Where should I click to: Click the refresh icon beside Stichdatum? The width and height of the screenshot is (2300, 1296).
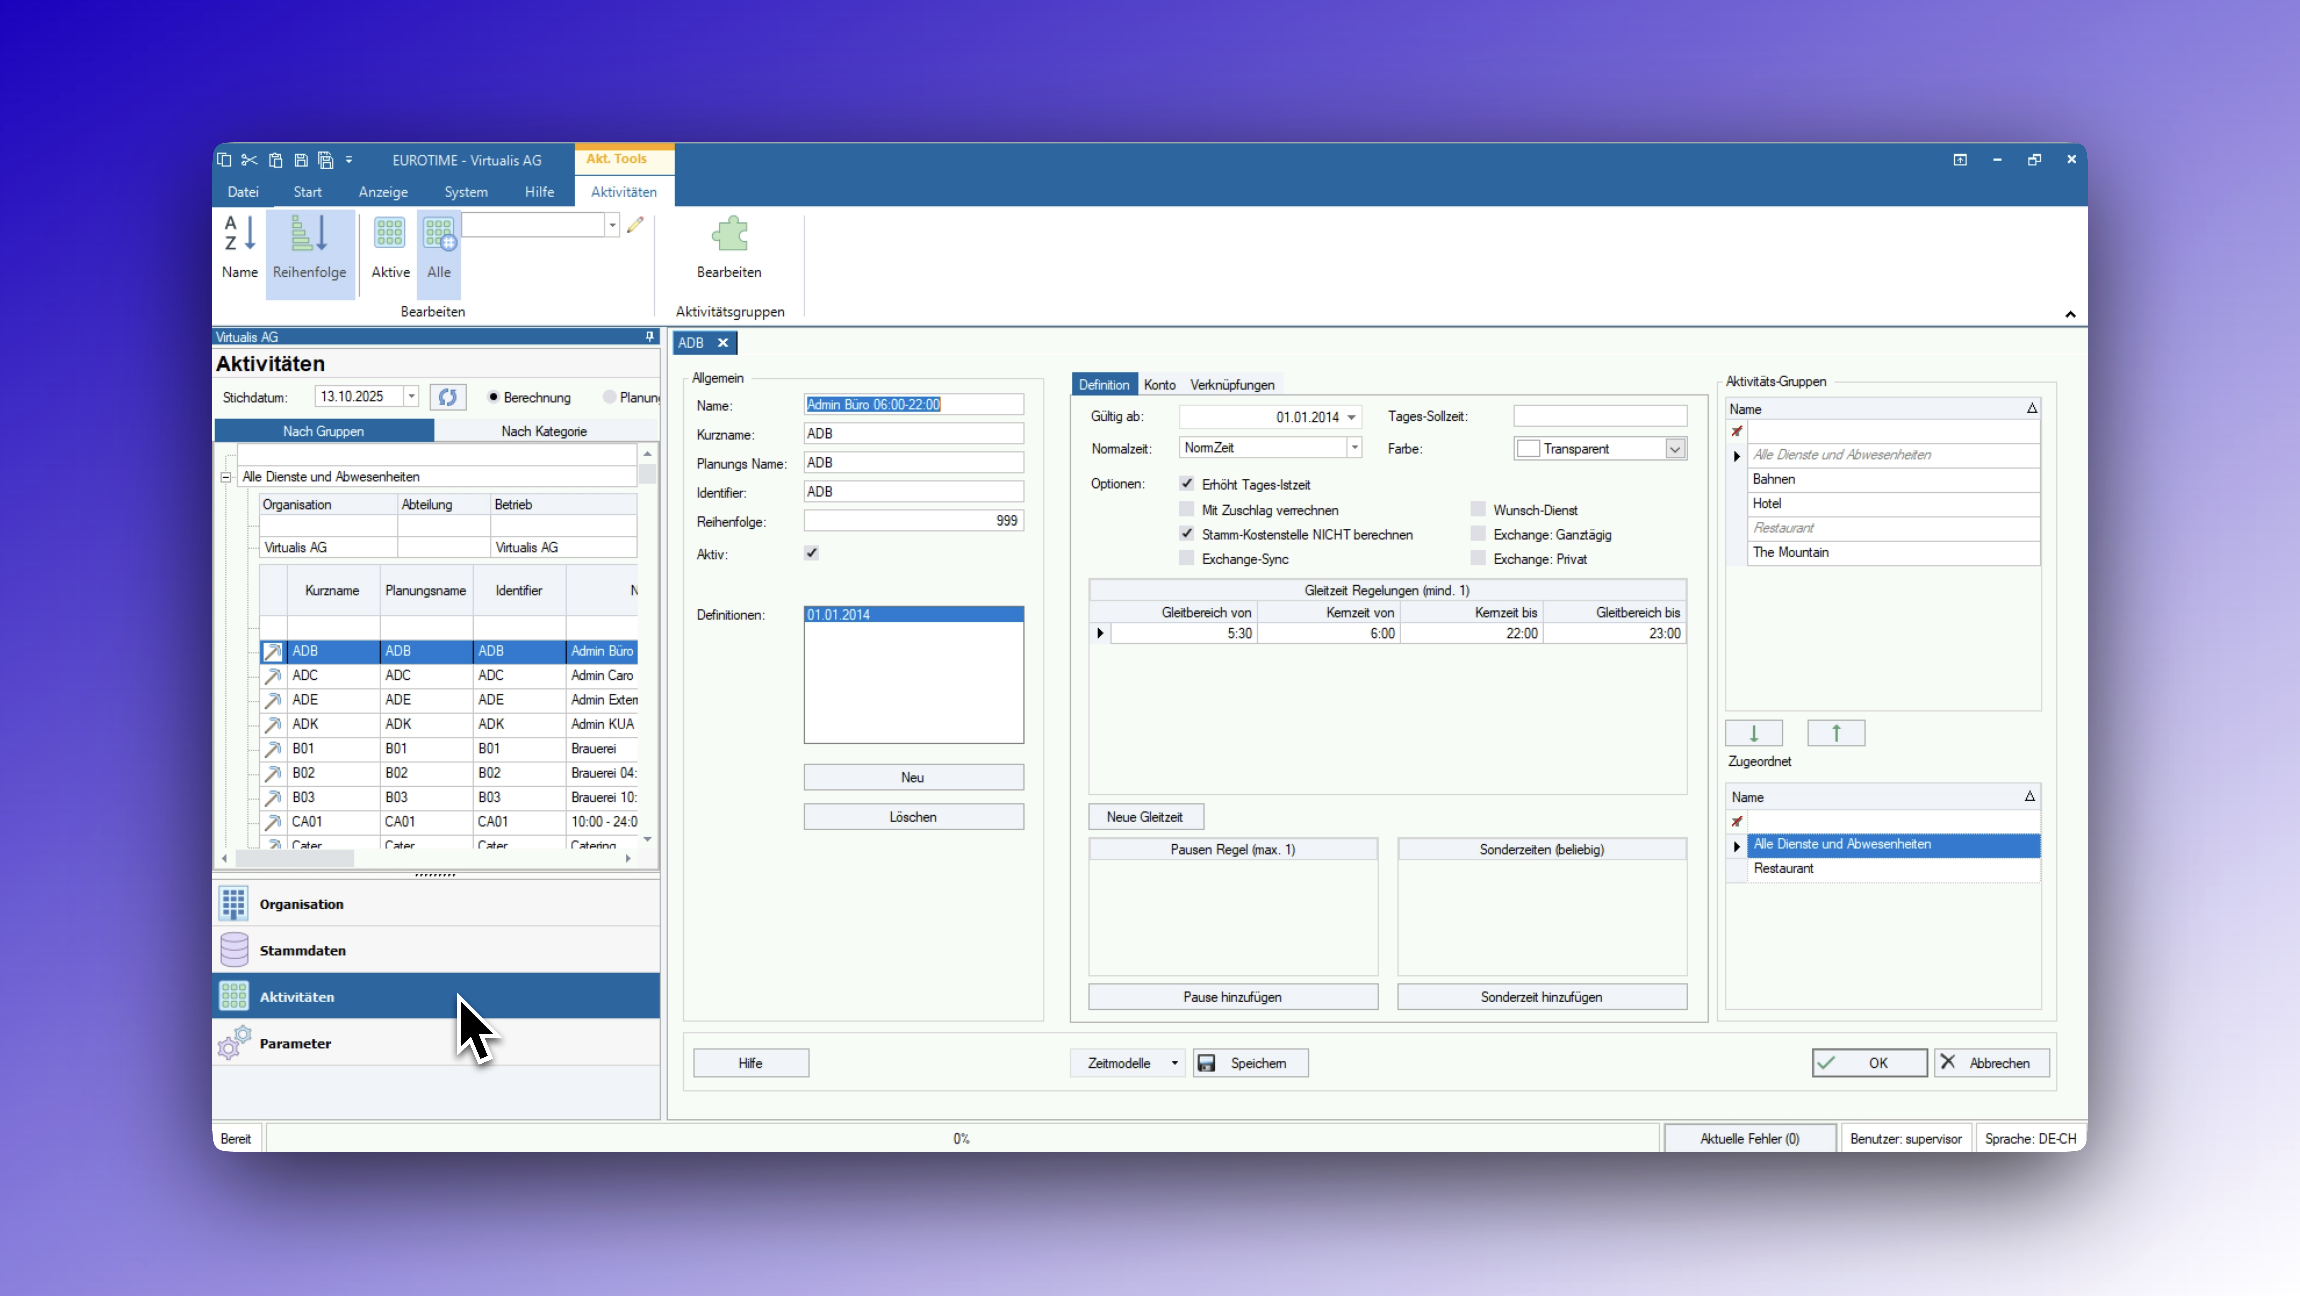tap(448, 397)
